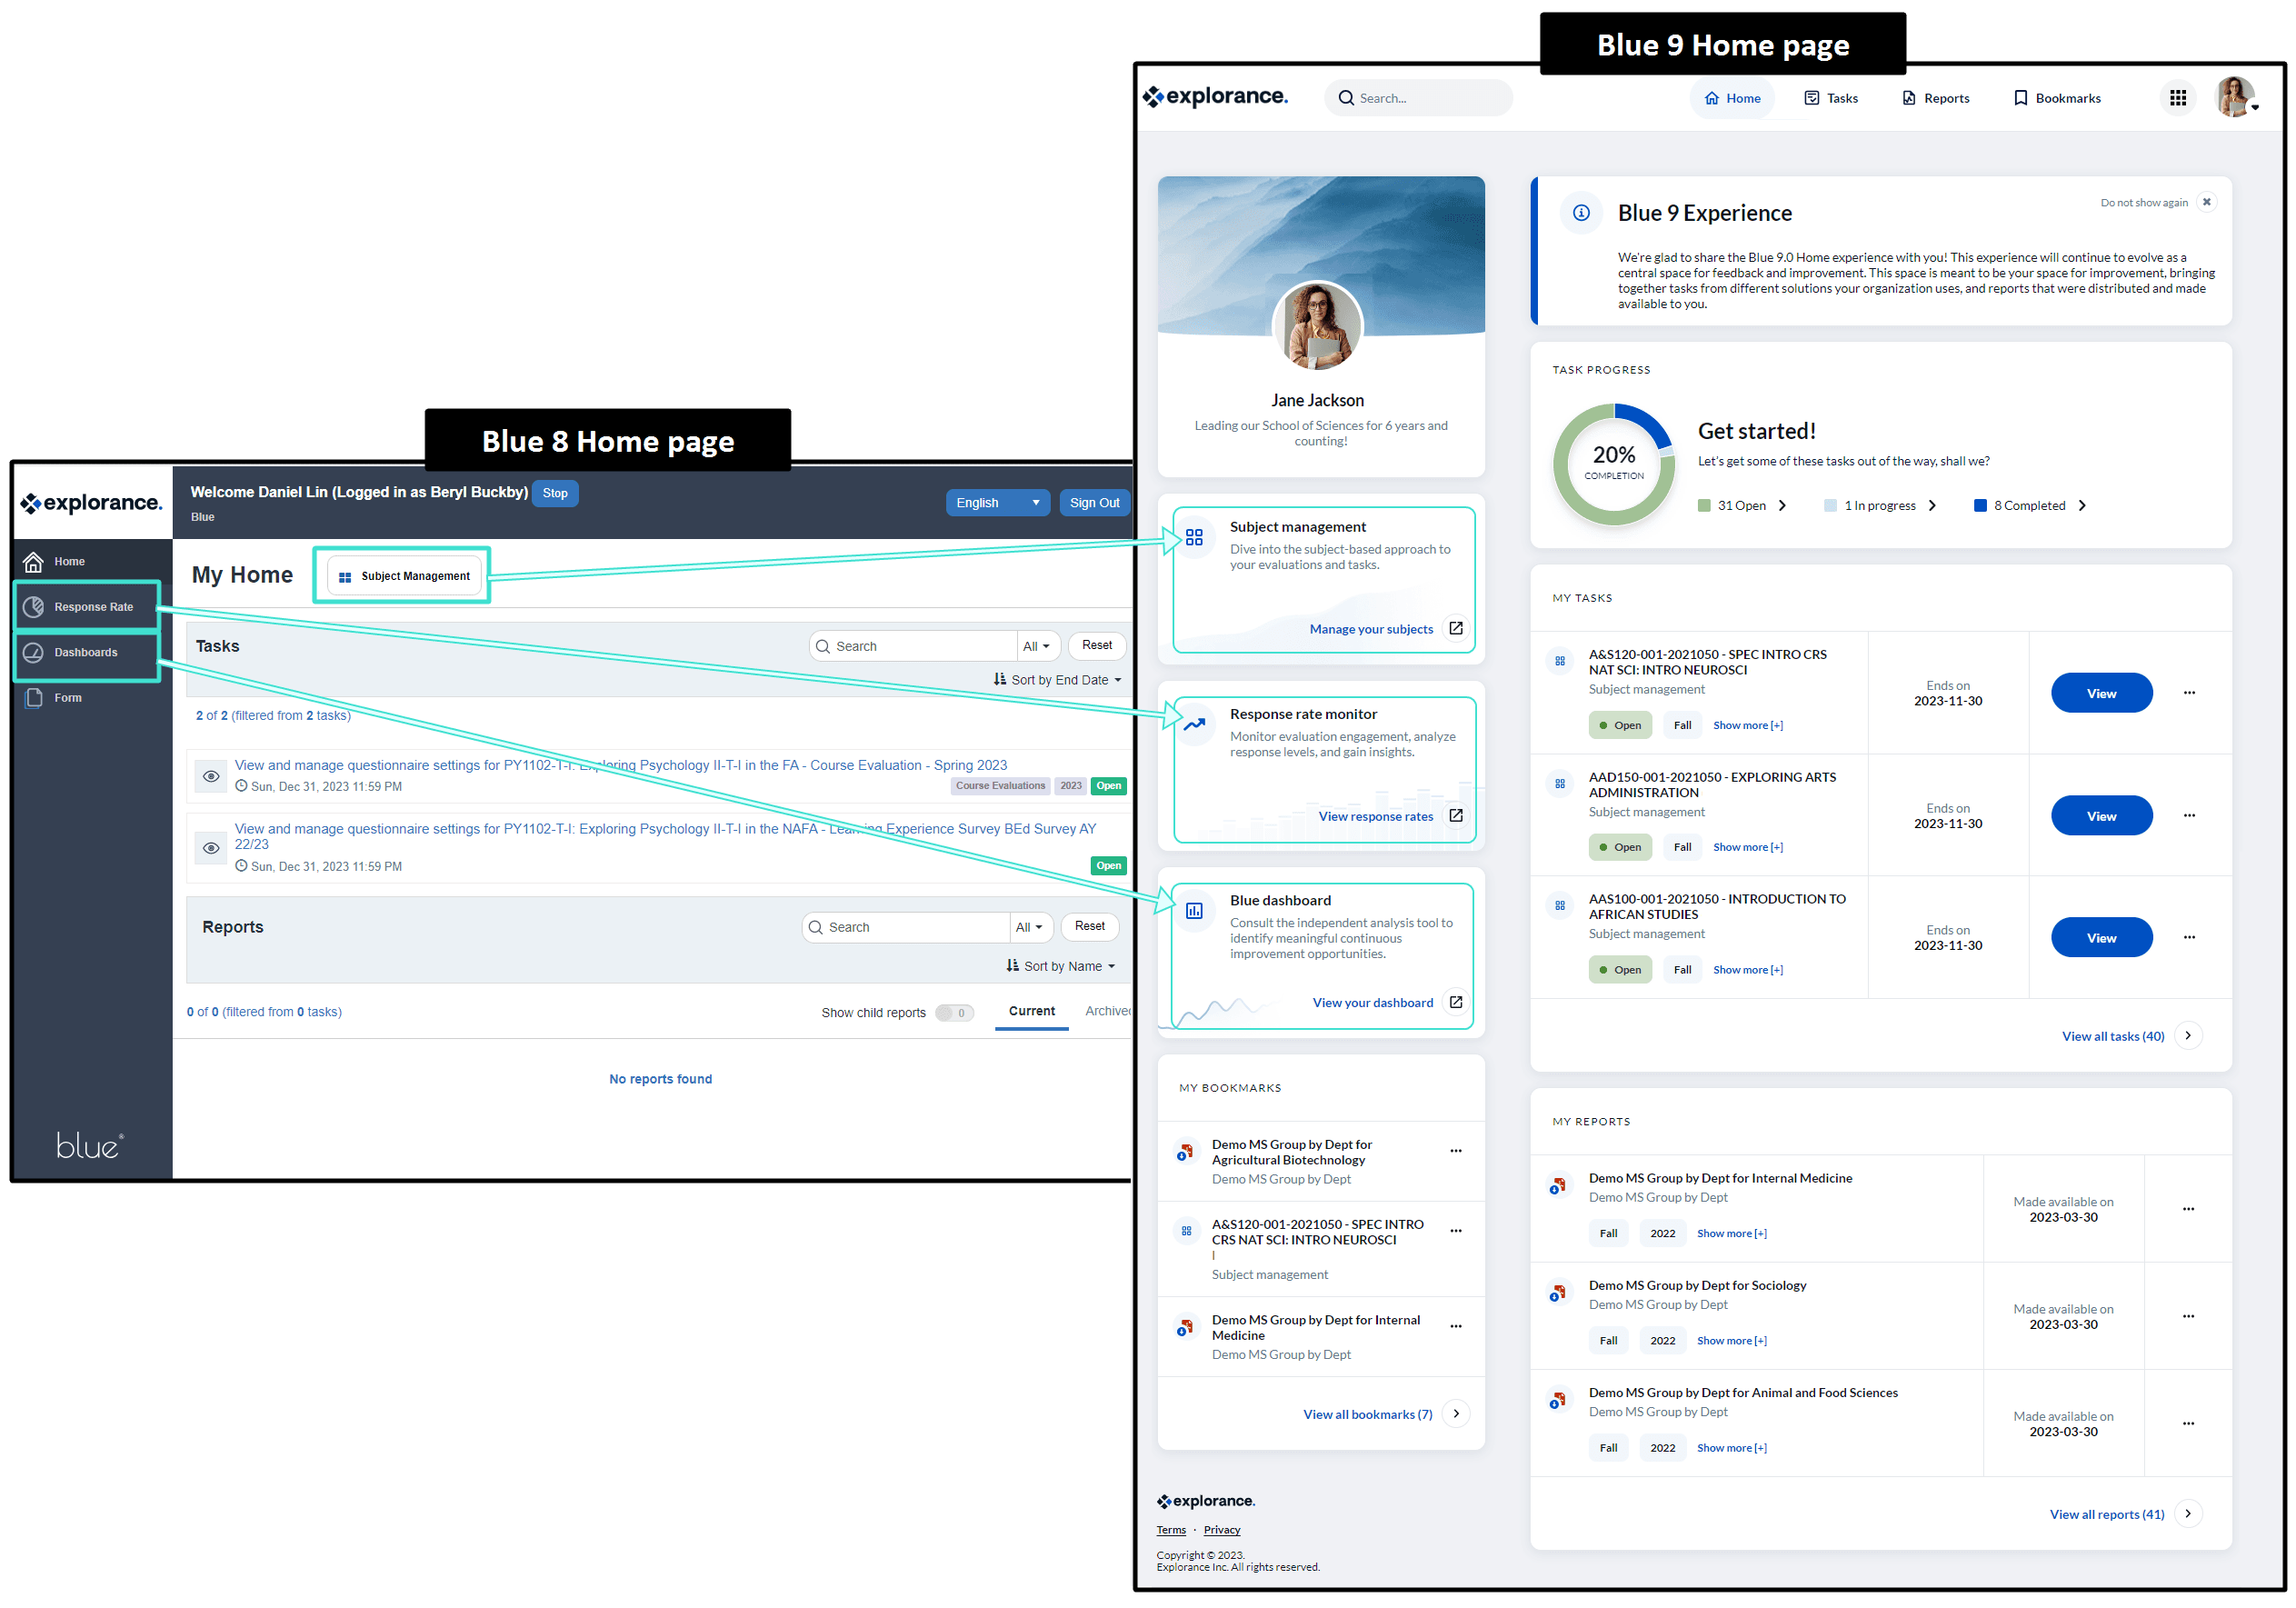The image size is (2296, 1608).
Task: Expand the 31 Open tasks chevron
Action: click(x=1782, y=505)
